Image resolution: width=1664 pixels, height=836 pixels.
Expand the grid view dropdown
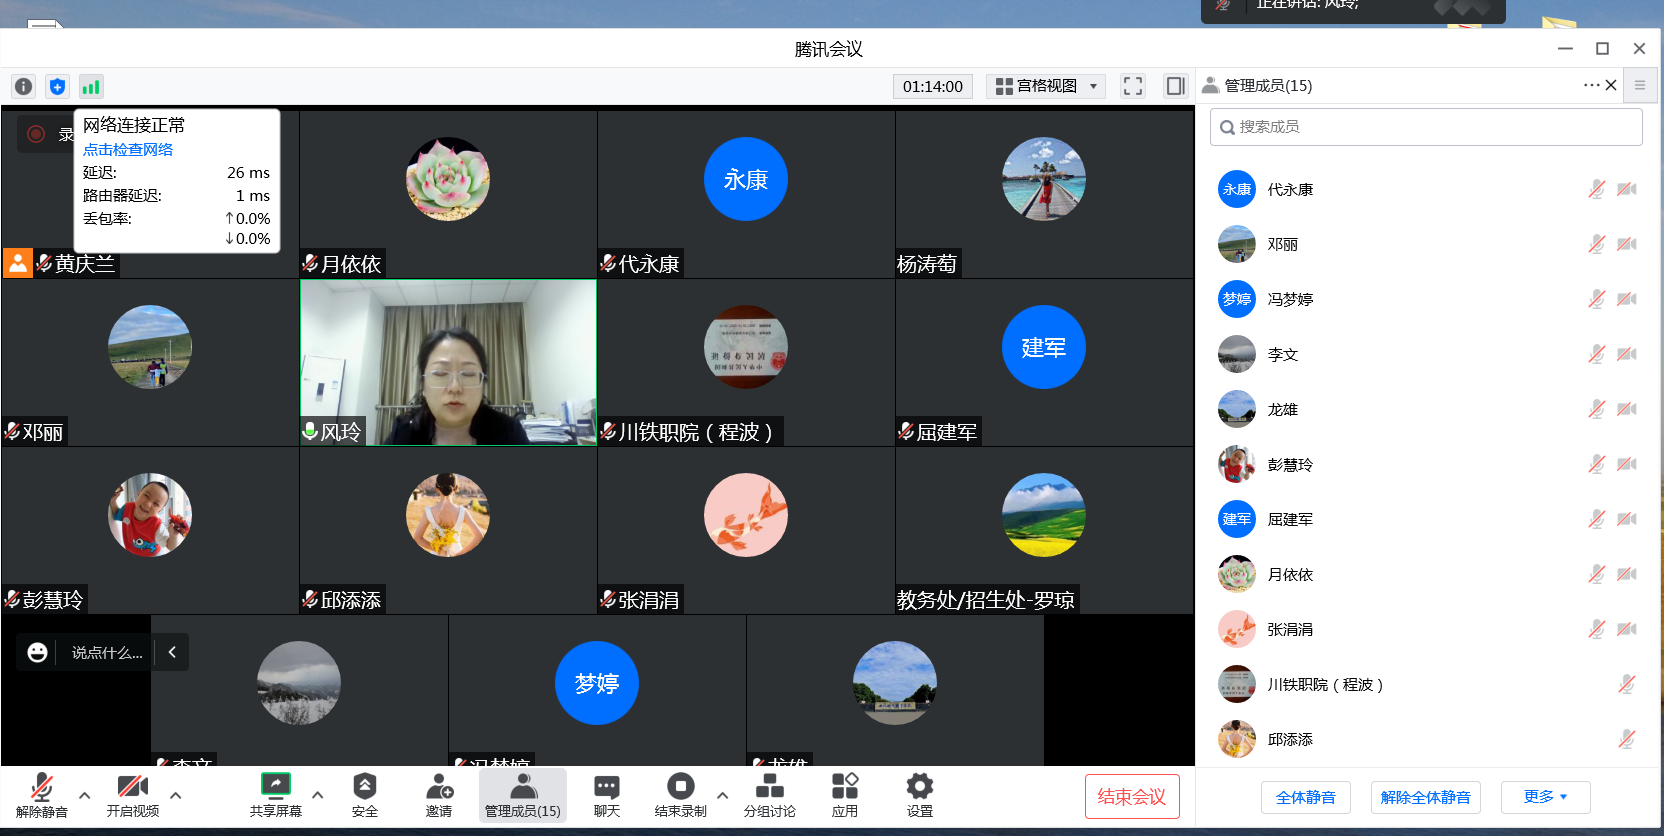[x=1046, y=86]
